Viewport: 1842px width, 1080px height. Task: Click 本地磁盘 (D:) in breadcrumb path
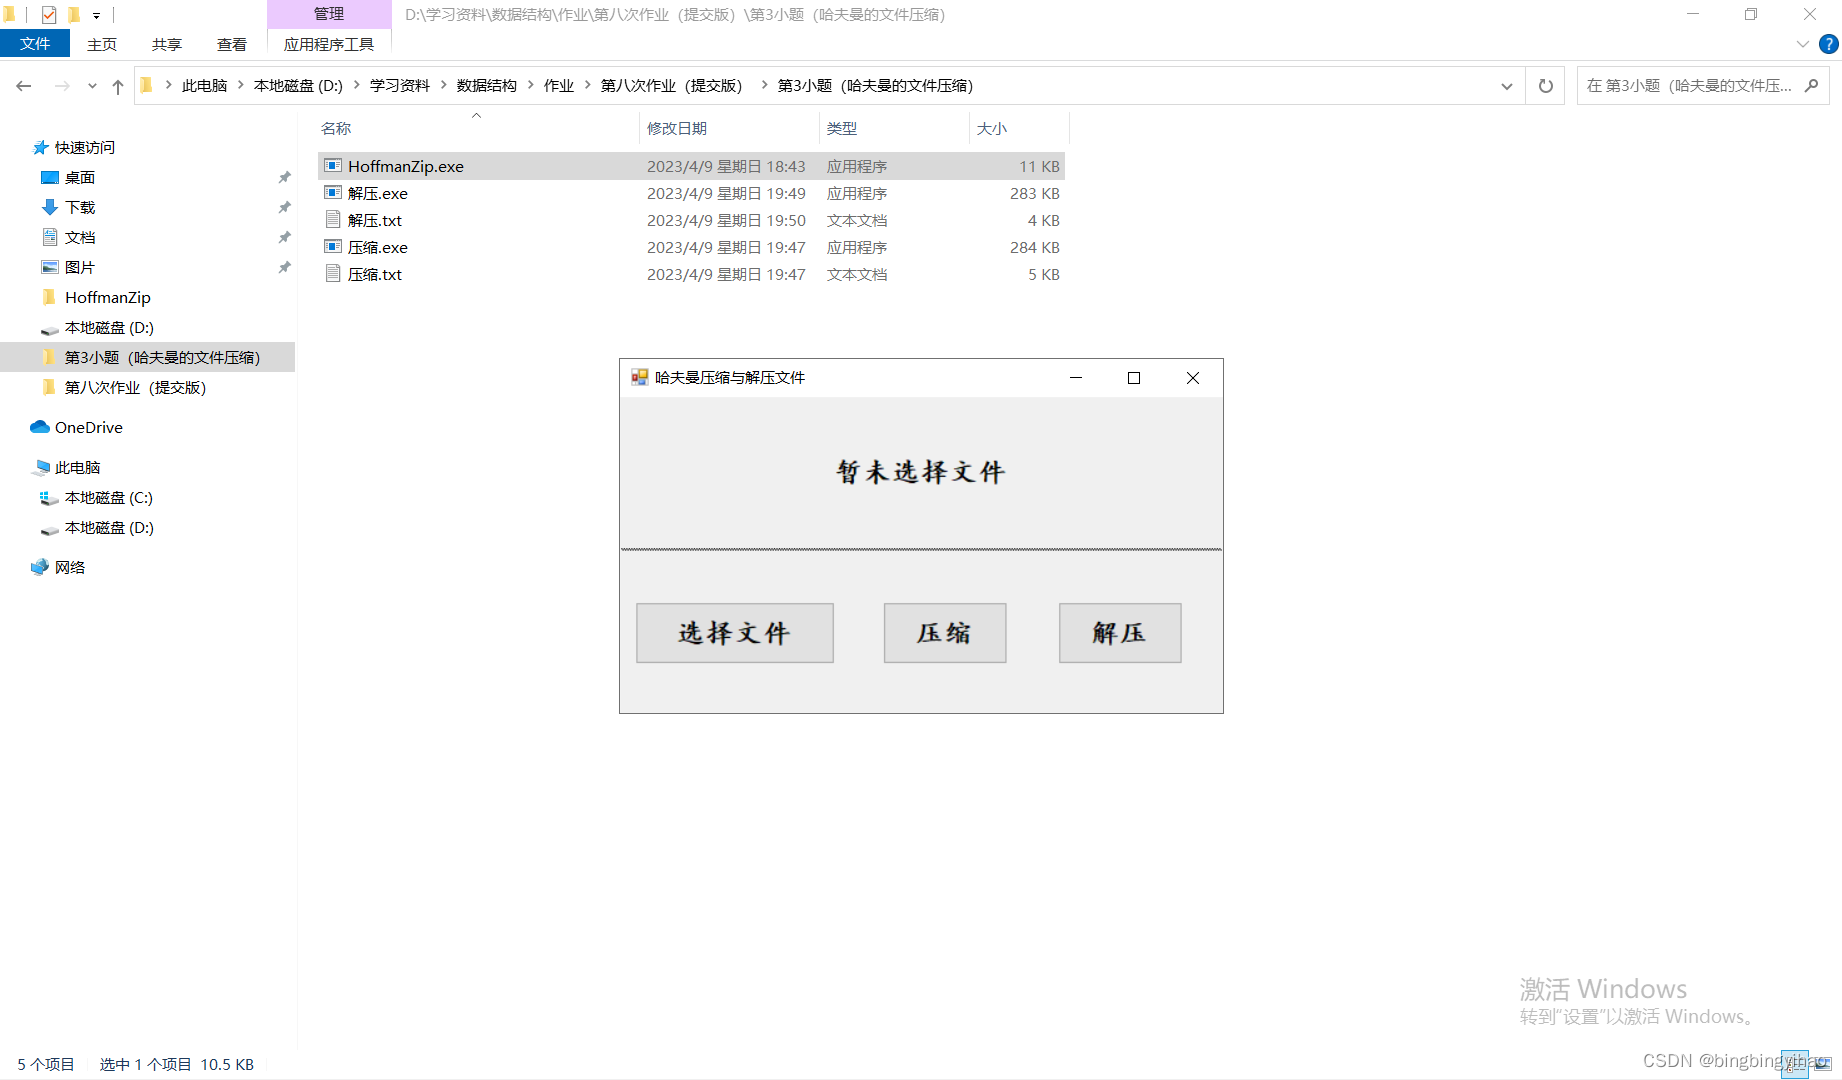tap(298, 86)
